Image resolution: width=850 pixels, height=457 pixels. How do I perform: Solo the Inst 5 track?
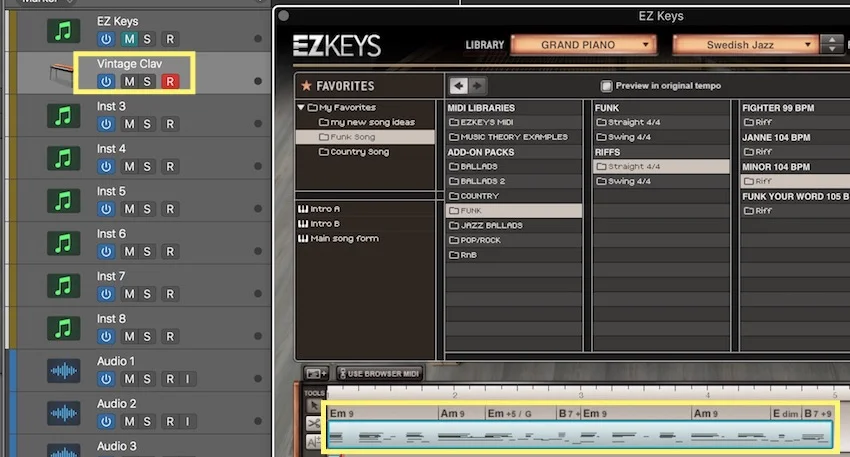click(x=147, y=209)
